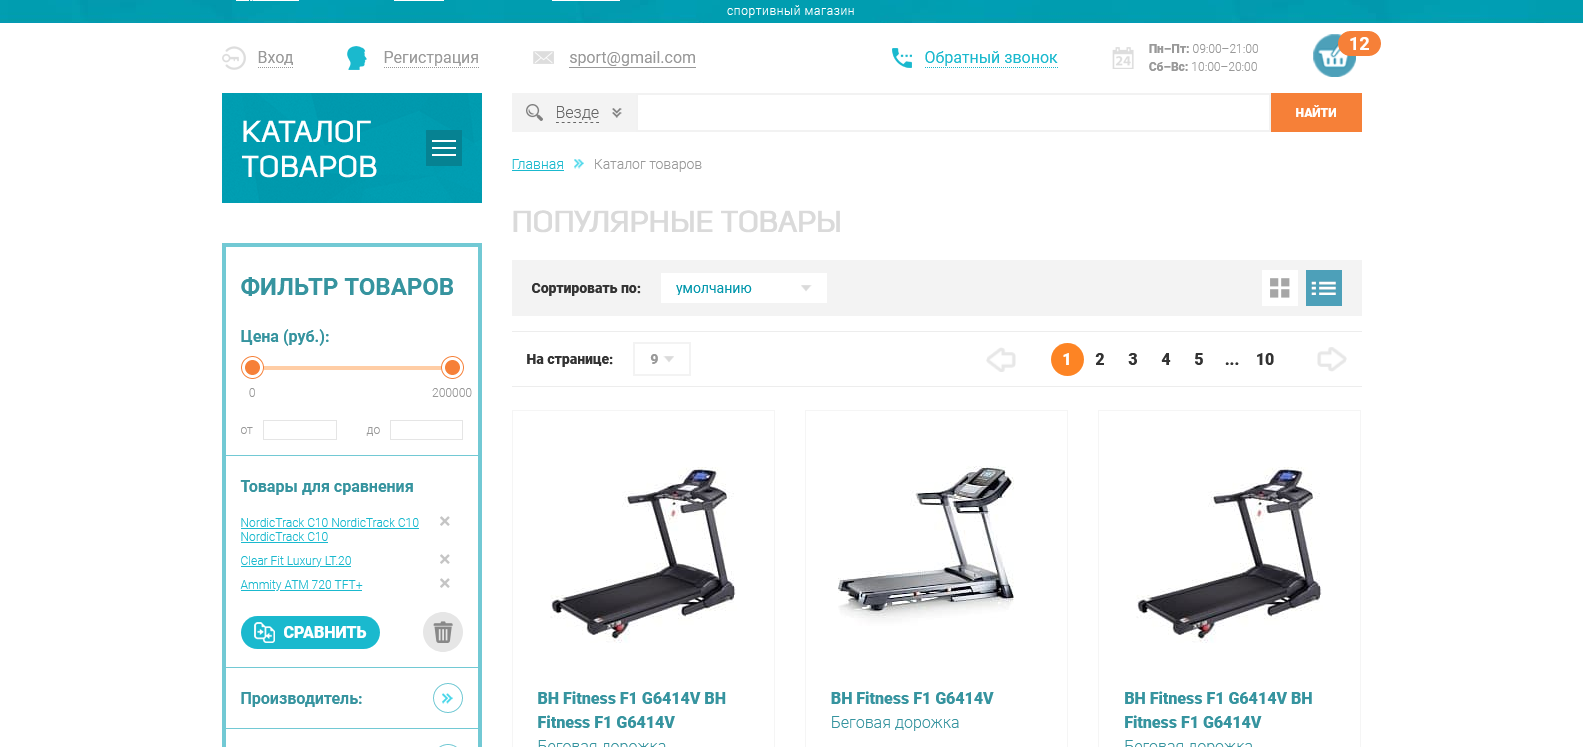
Task: Click the catalog hamburger menu icon
Action: pyautogui.click(x=444, y=148)
